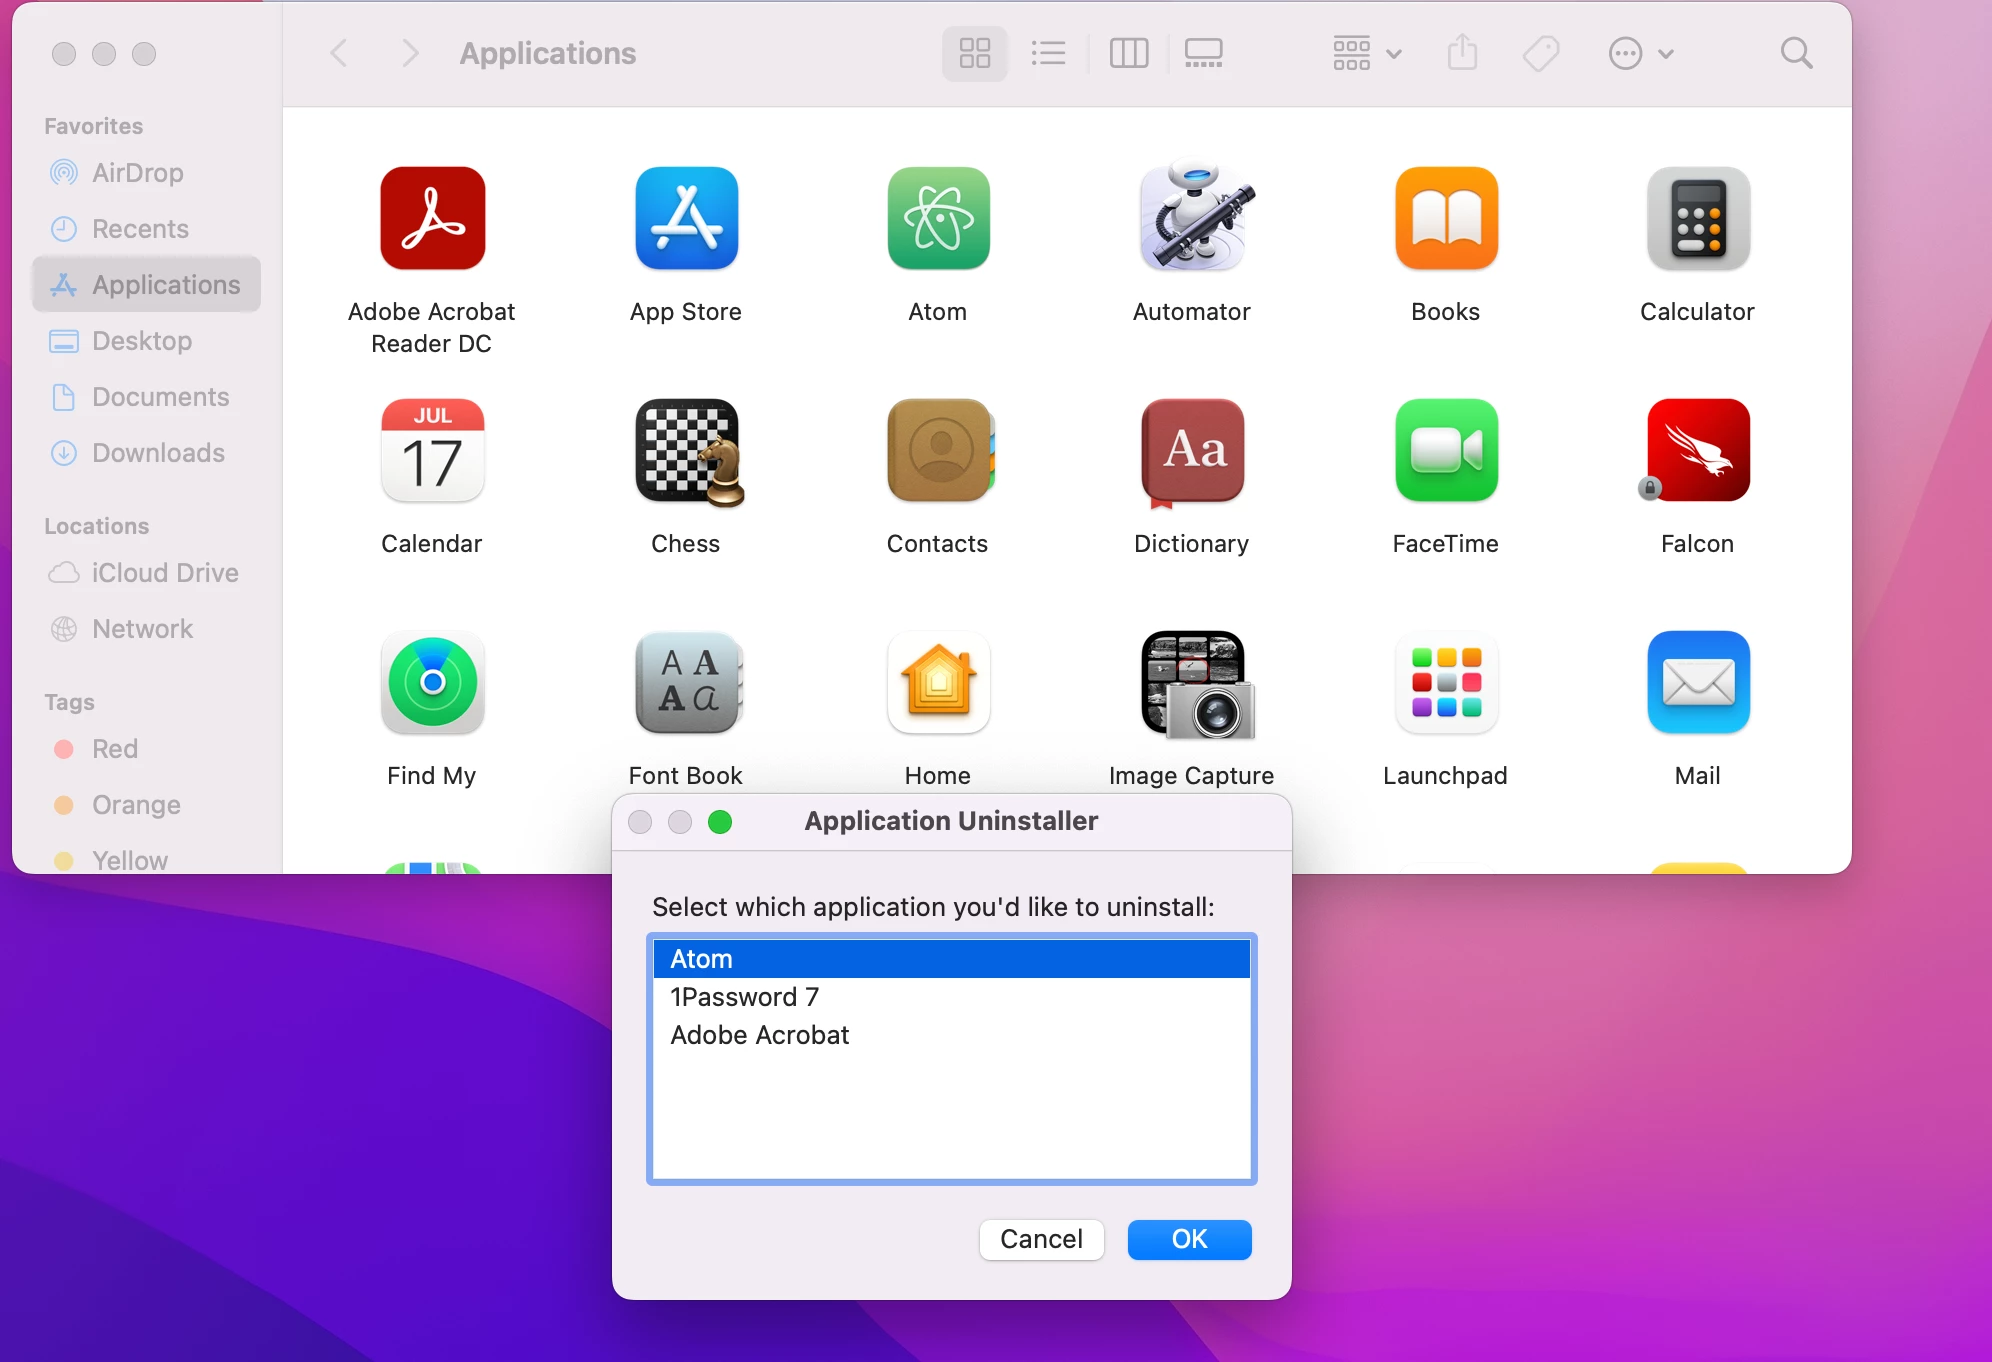The width and height of the screenshot is (1992, 1362).
Task: Select the Calendar app icon
Action: click(x=432, y=450)
